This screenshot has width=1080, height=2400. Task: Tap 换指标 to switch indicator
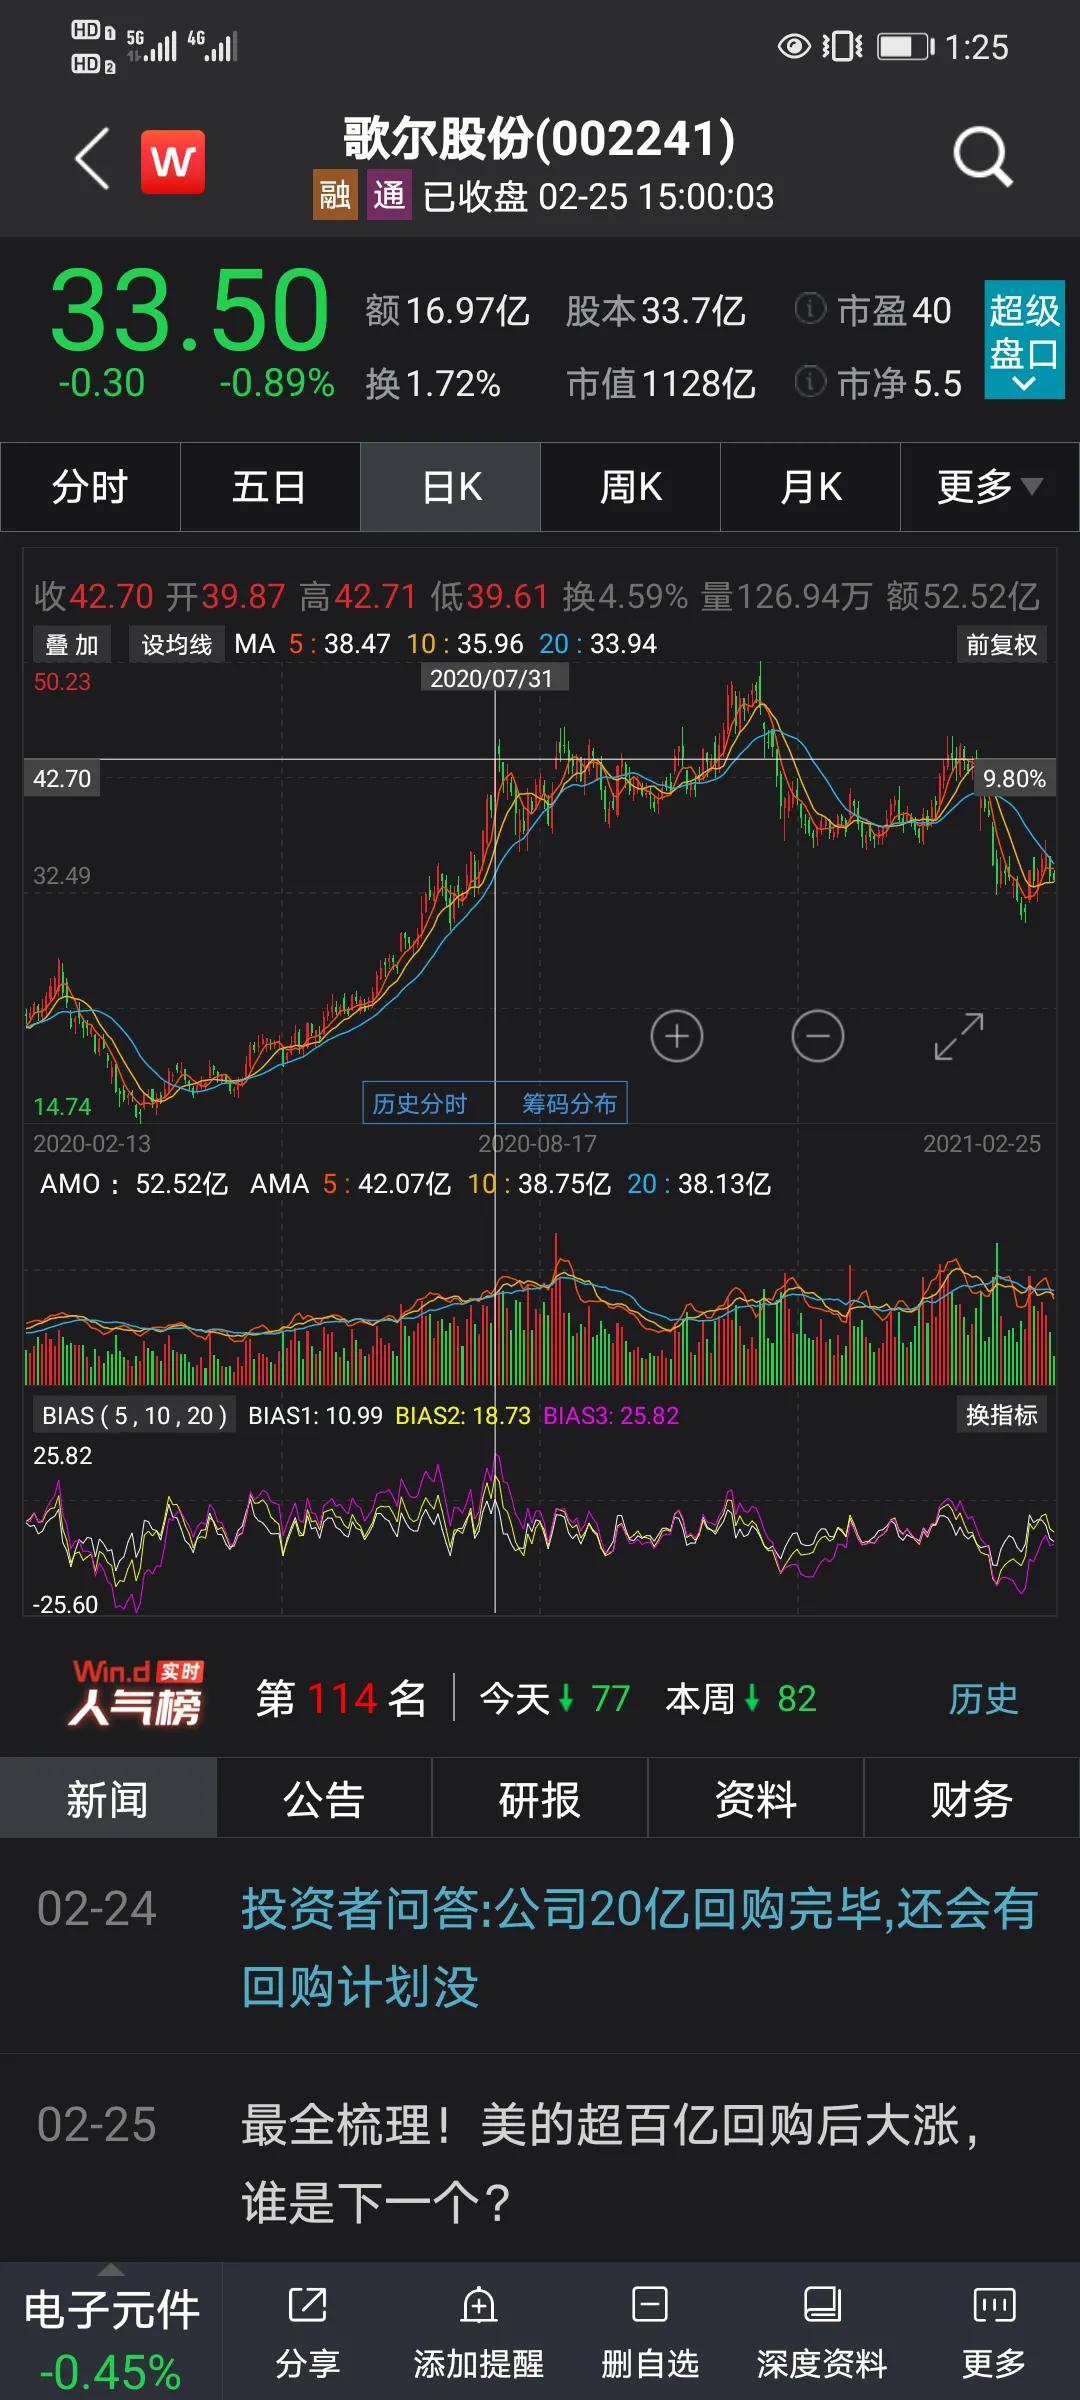coord(1001,1415)
